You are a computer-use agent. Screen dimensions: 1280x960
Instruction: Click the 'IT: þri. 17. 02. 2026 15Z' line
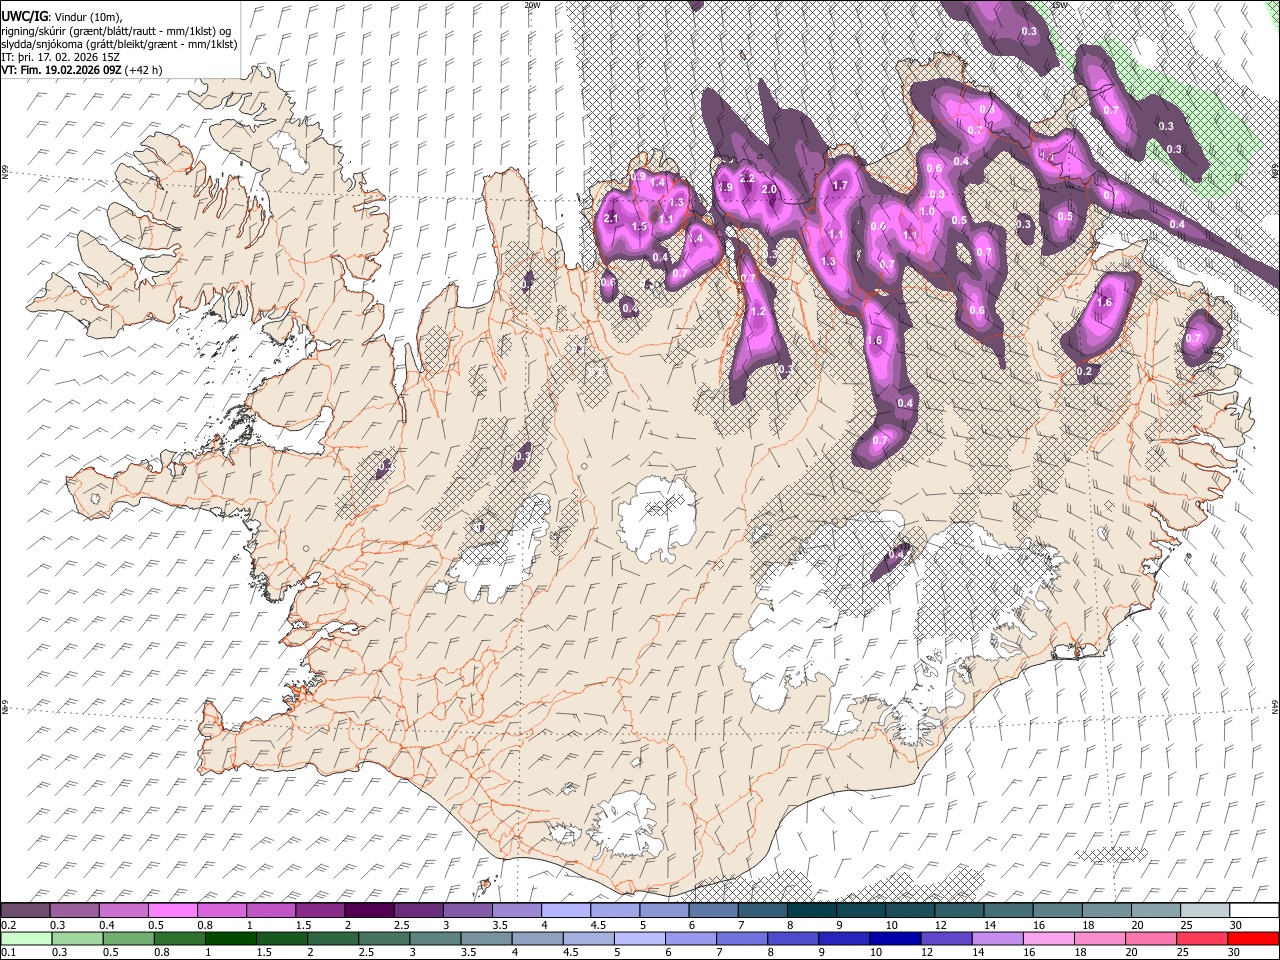tap(62, 57)
